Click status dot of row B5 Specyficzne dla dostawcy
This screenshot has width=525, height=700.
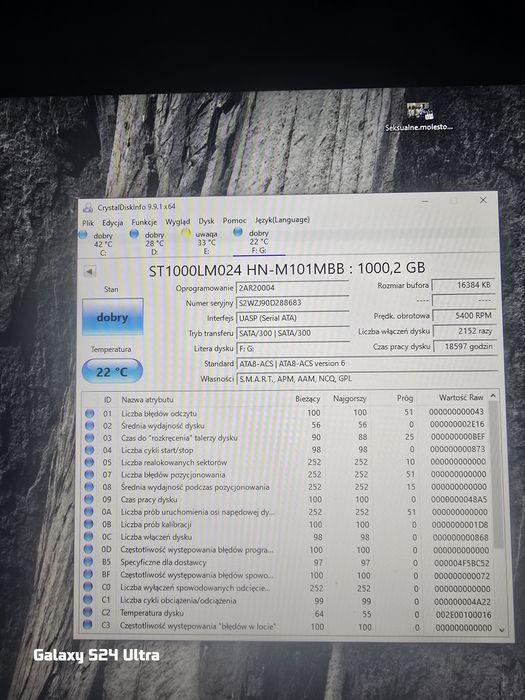pos(88,562)
